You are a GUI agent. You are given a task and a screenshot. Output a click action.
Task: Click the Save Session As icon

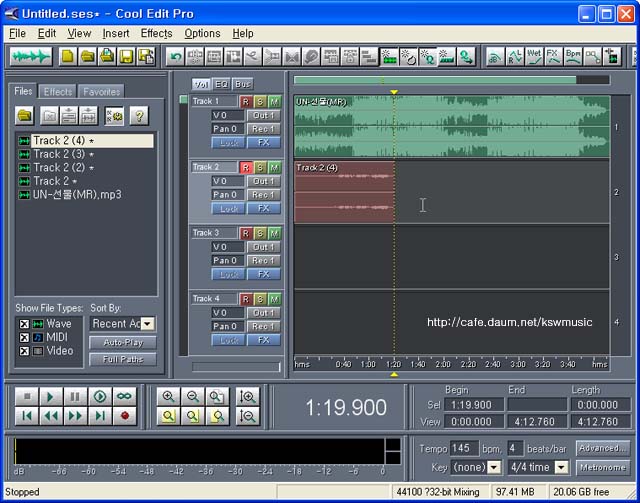click(x=146, y=57)
